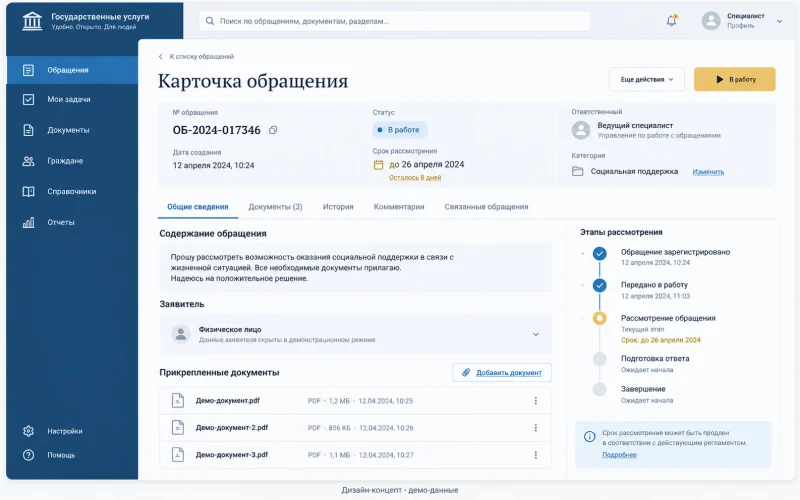The height and width of the screenshot is (500, 800).
Task: Click the Помощь question mark icon
Action: (29, 455)
